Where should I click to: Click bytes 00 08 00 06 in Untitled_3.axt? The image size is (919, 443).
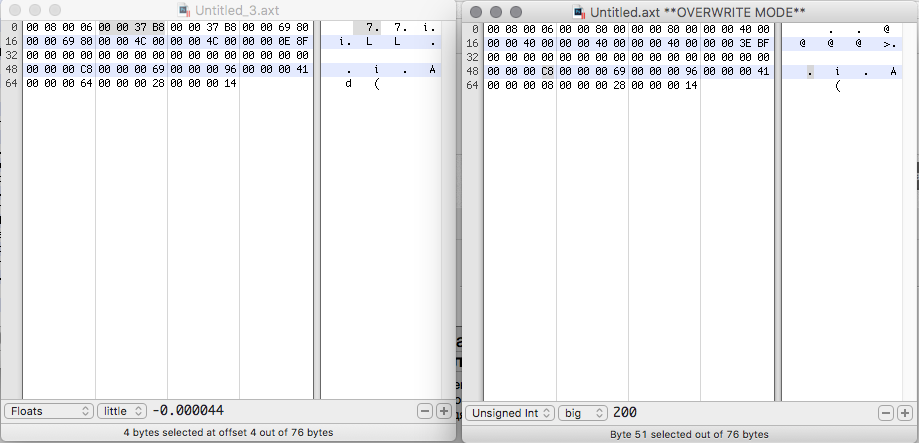tap(60, 27)
